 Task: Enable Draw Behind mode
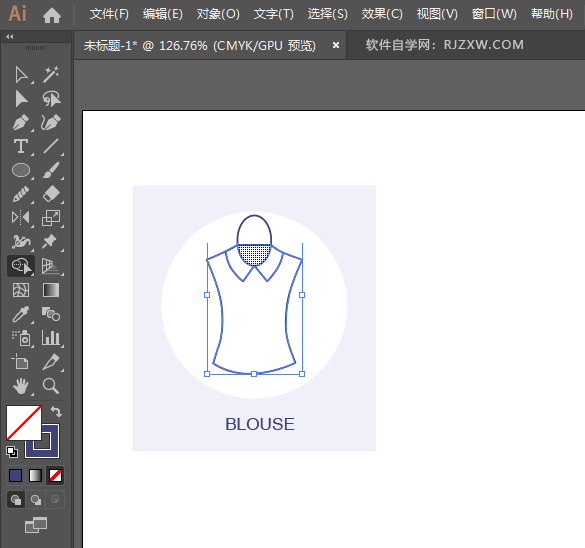tap(36, 500)
